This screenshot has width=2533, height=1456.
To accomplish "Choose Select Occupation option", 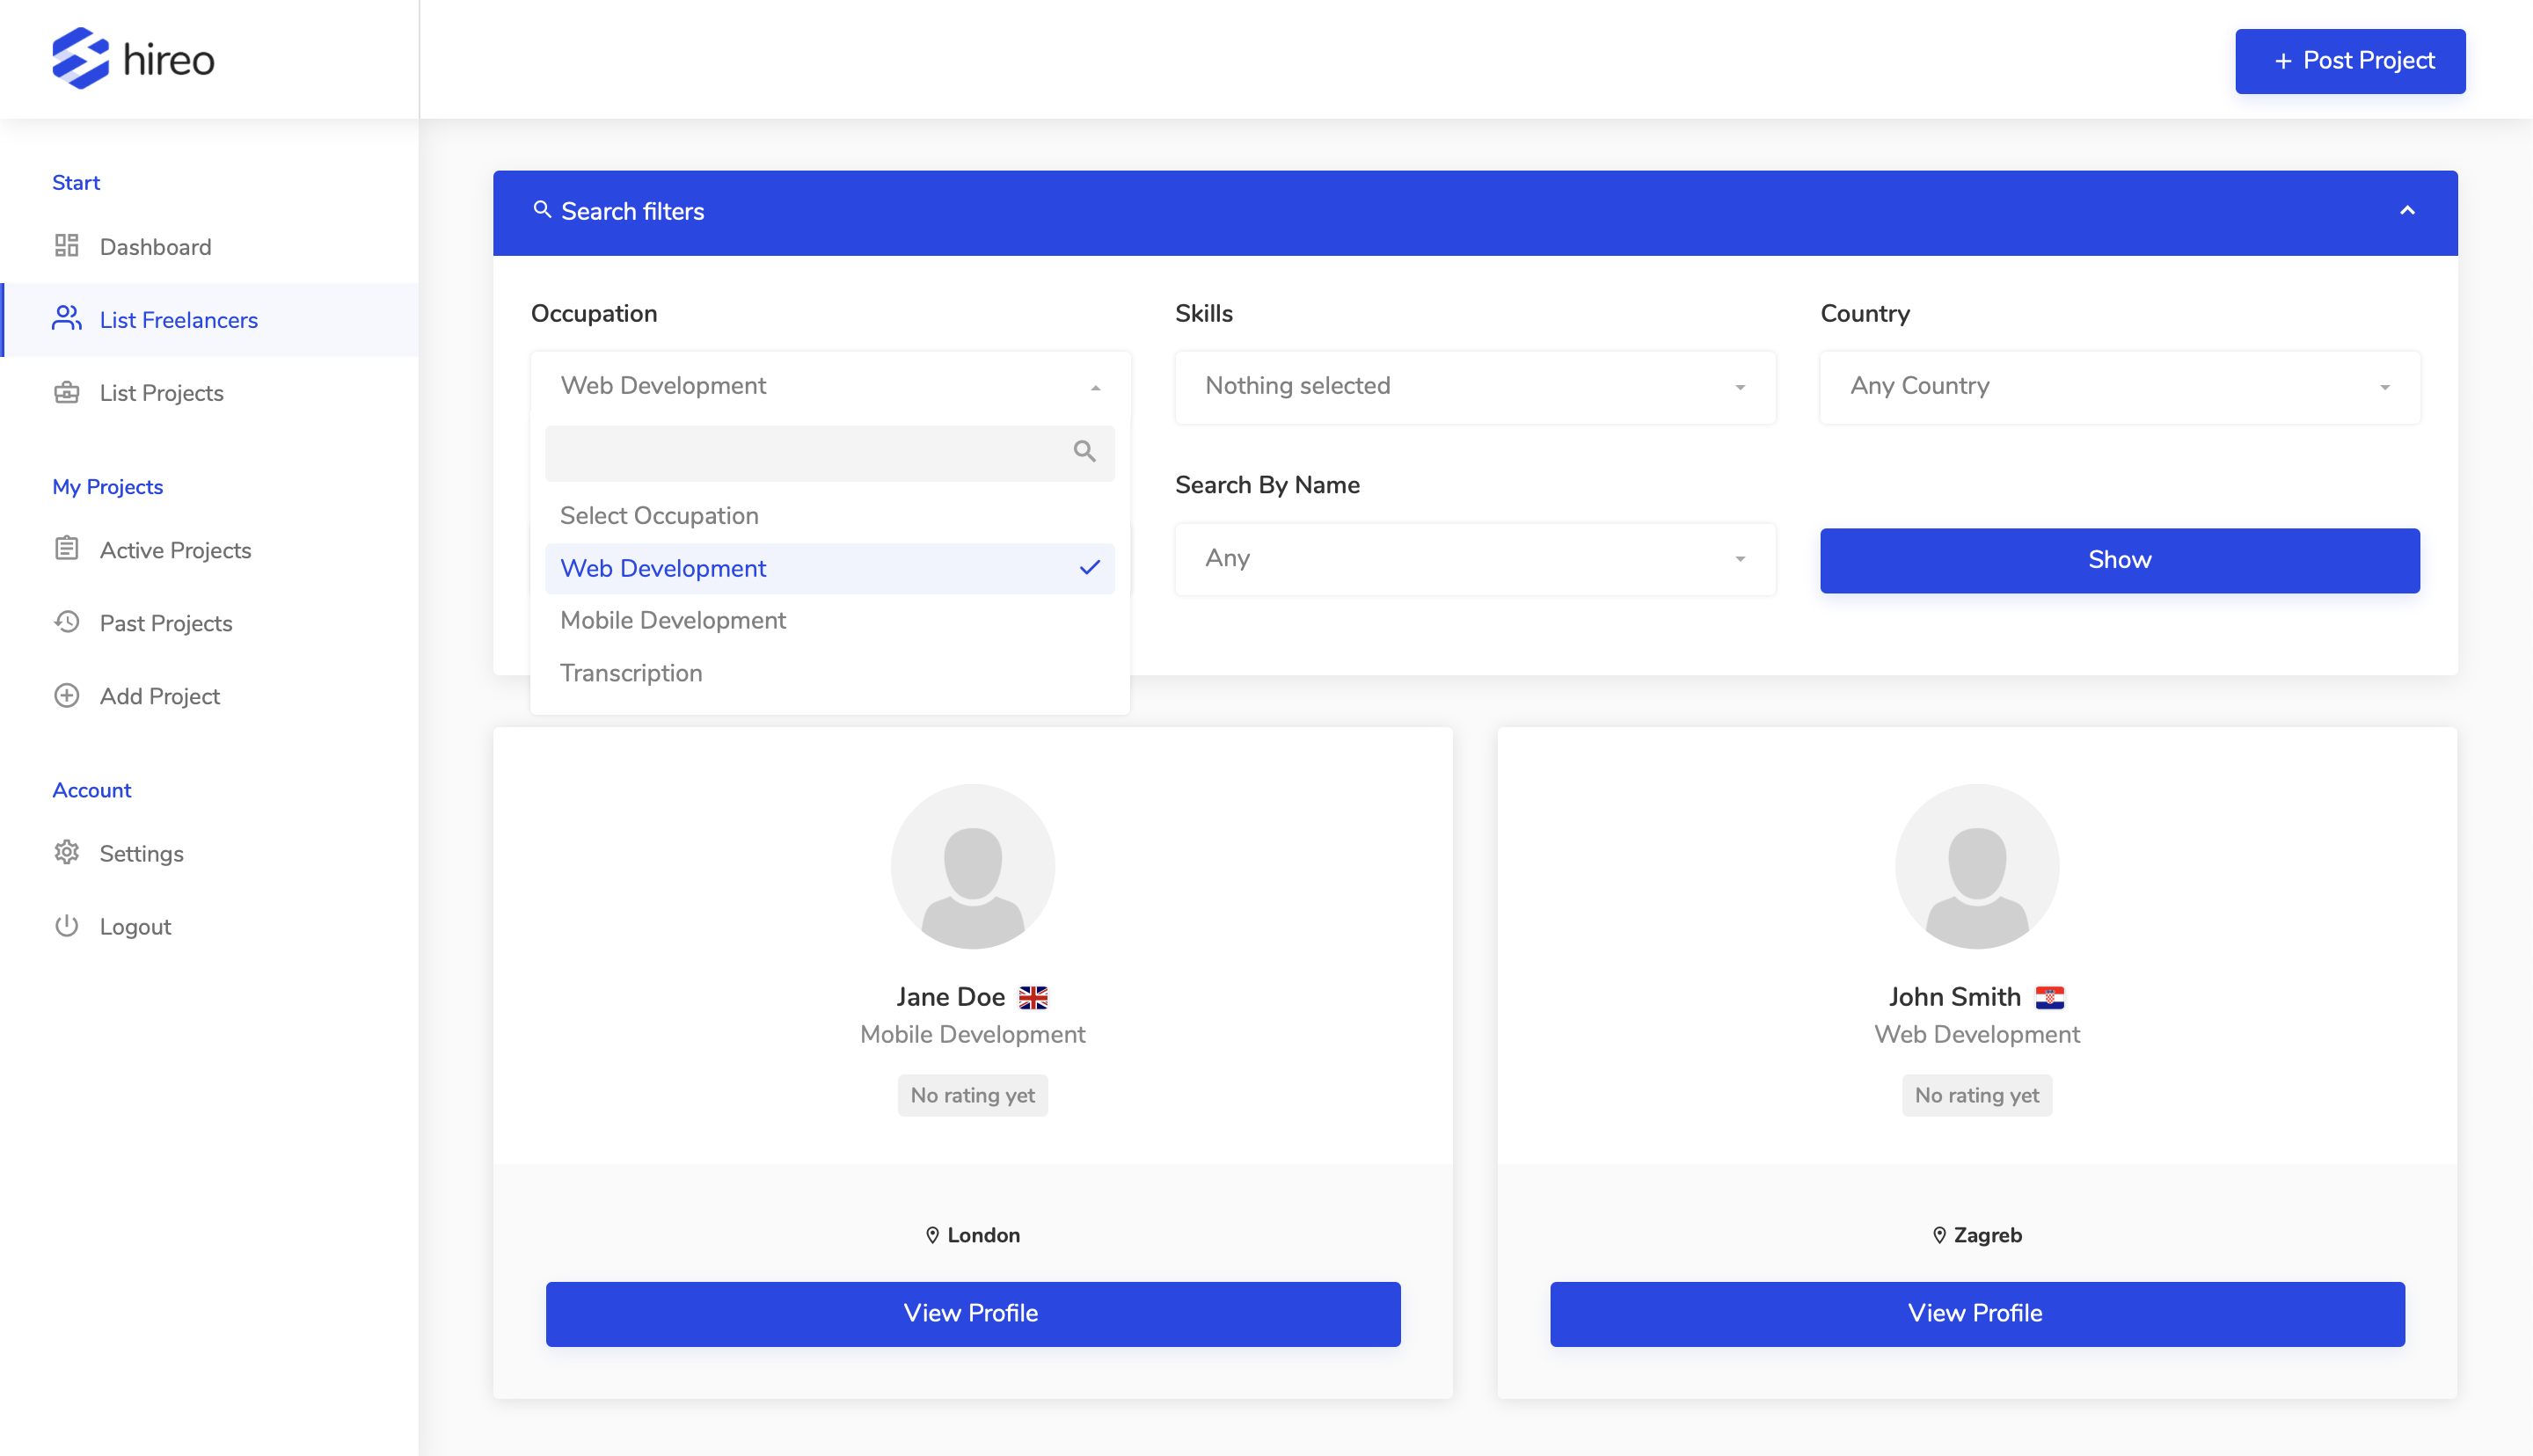I will point(830,516).
